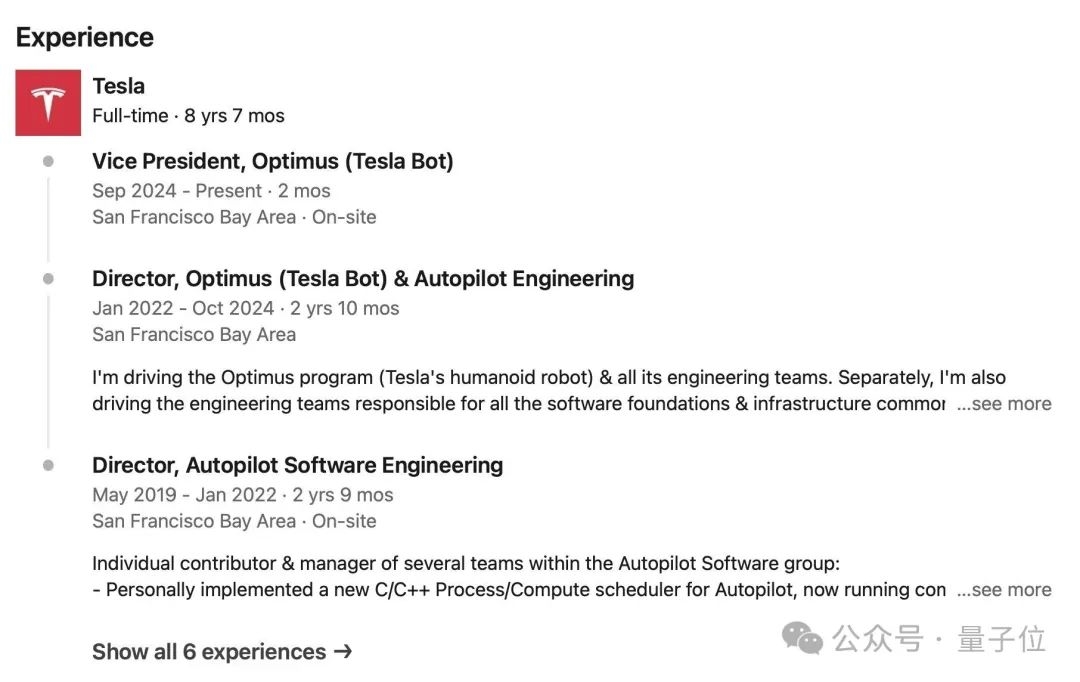The image size is (1080, 682).
Task: Click Full-time 8 yrs 7 mos text
Action: [x=188, y=116]
